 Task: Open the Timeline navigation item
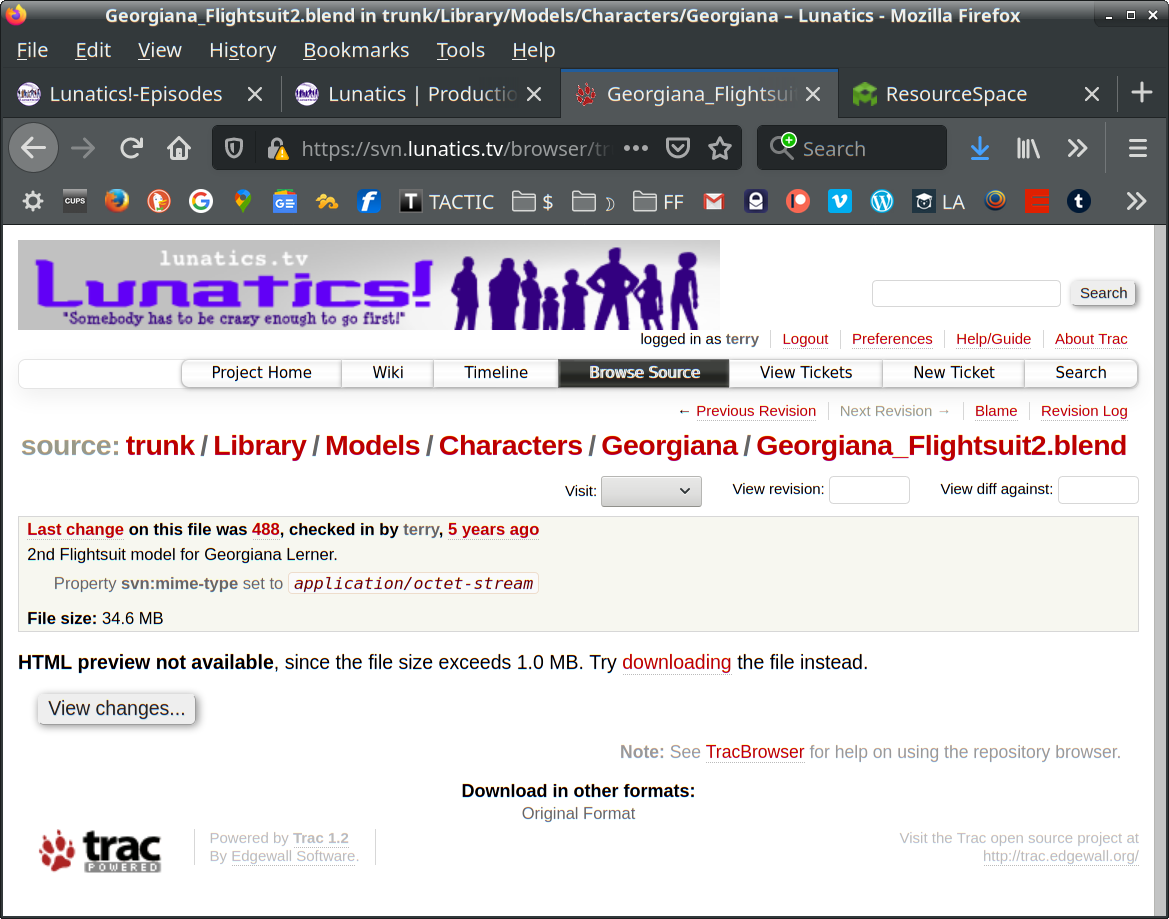(x=496, y=373)
